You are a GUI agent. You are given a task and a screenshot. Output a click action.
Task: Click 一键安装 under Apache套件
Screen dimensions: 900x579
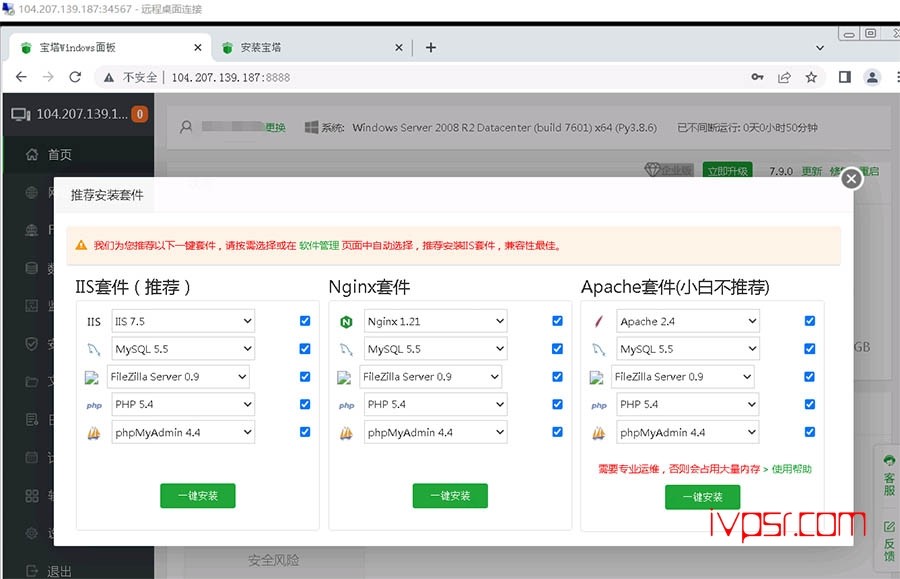703,497
